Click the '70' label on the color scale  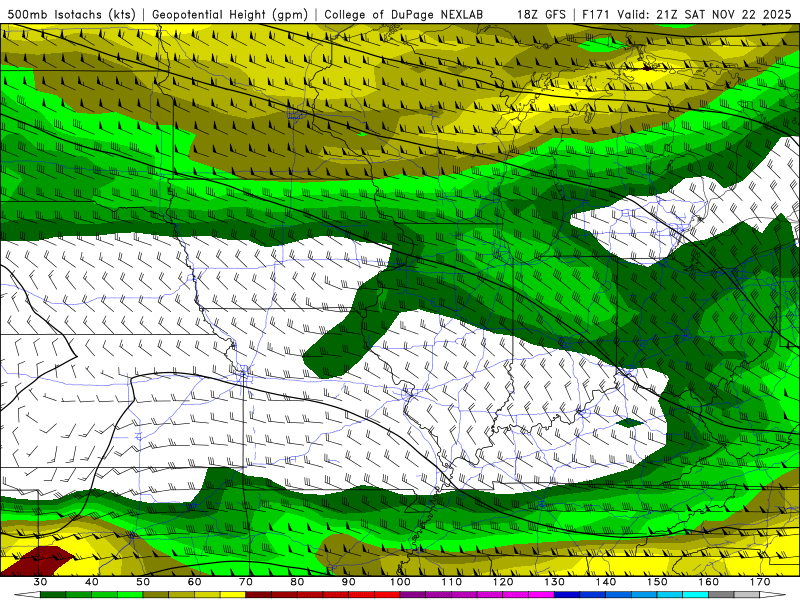246,582
